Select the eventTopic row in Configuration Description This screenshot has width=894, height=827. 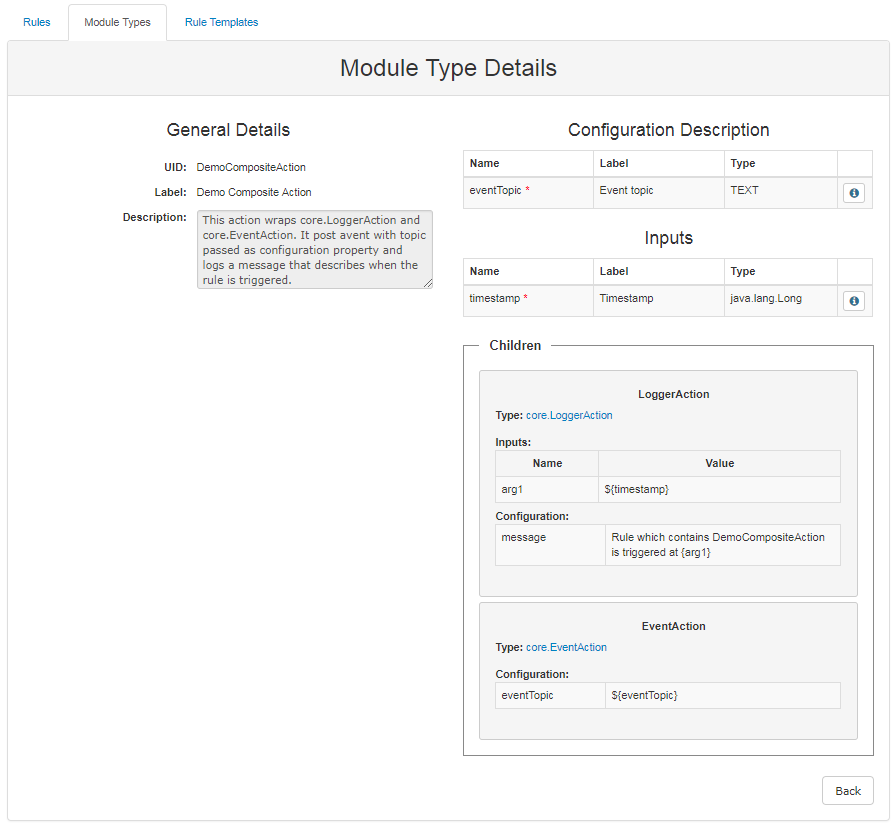[x=527, y=192]
